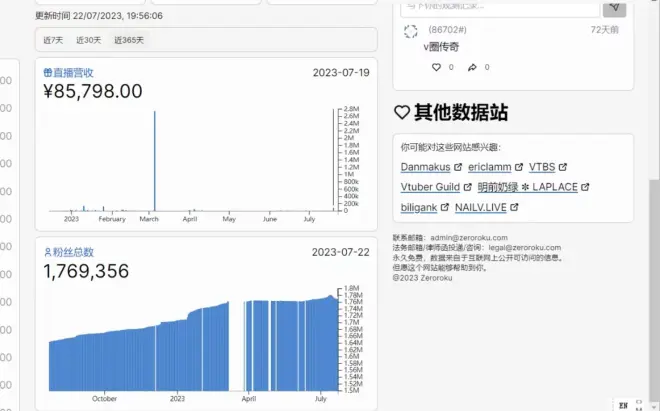Like the v圈传奇 comment with heart icon
660x411 pixels.
(x=436, y=67)
